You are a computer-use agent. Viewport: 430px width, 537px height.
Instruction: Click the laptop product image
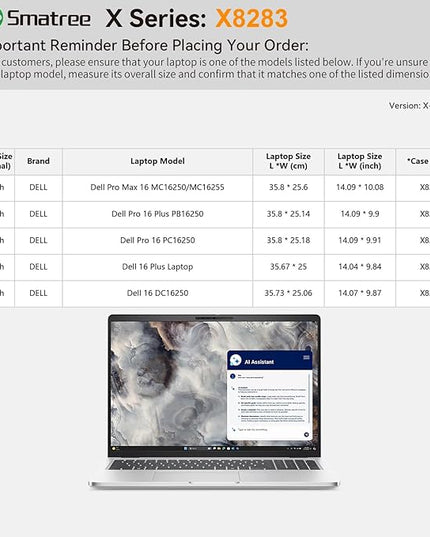click(214, 402)
